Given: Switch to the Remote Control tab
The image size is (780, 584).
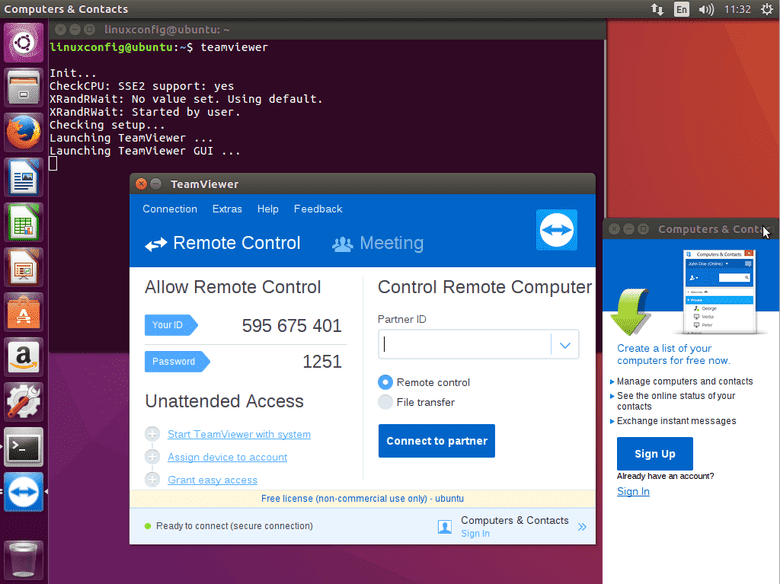Looking at the screenshot, I should [222, 243].
